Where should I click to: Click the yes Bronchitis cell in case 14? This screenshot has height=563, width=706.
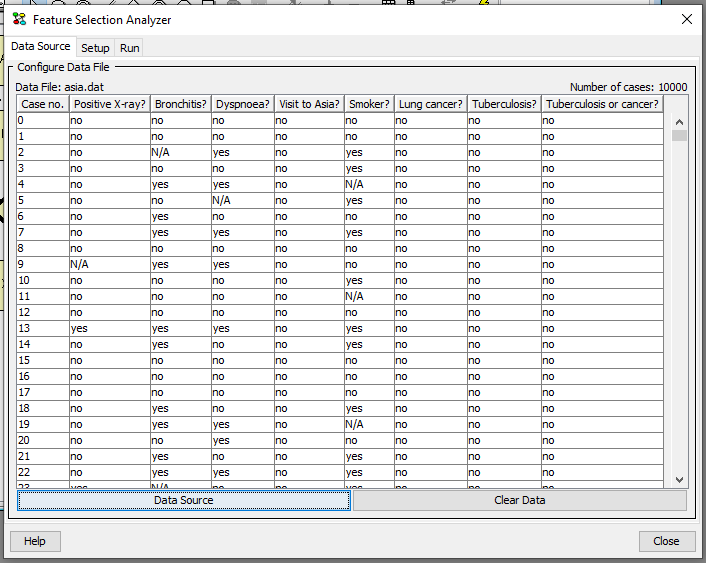tap(181, 344)
